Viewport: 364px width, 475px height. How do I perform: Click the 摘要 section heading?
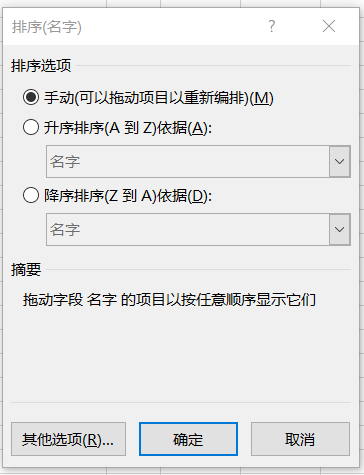coord(26,269)
